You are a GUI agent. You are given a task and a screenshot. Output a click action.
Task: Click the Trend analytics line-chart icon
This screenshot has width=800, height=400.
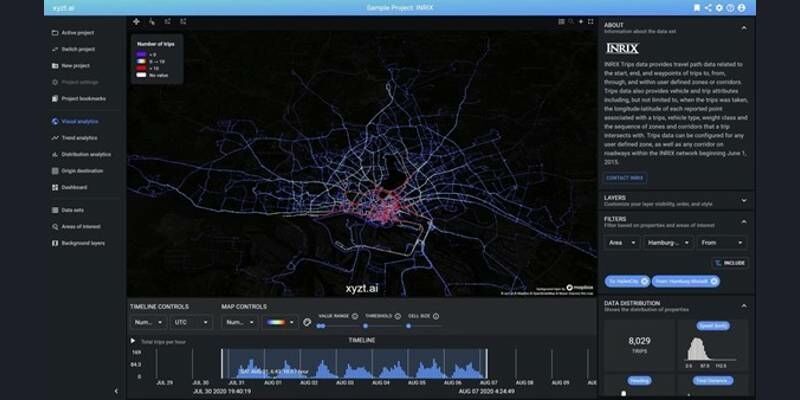pyautogui.click(x=55, y=138)
